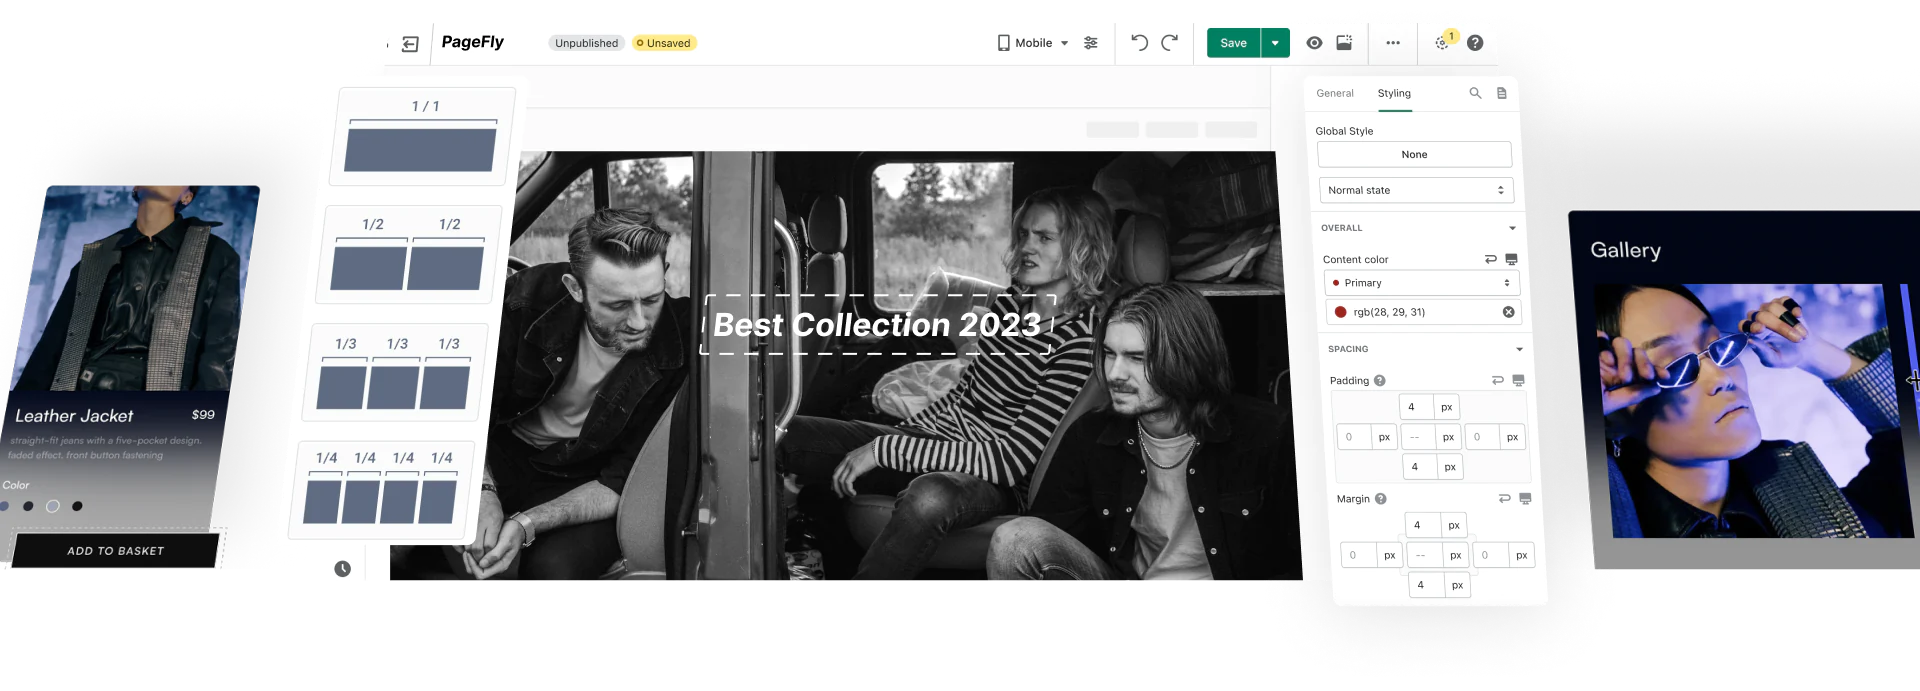Open the device settings sliders icon

(1091, 43)
